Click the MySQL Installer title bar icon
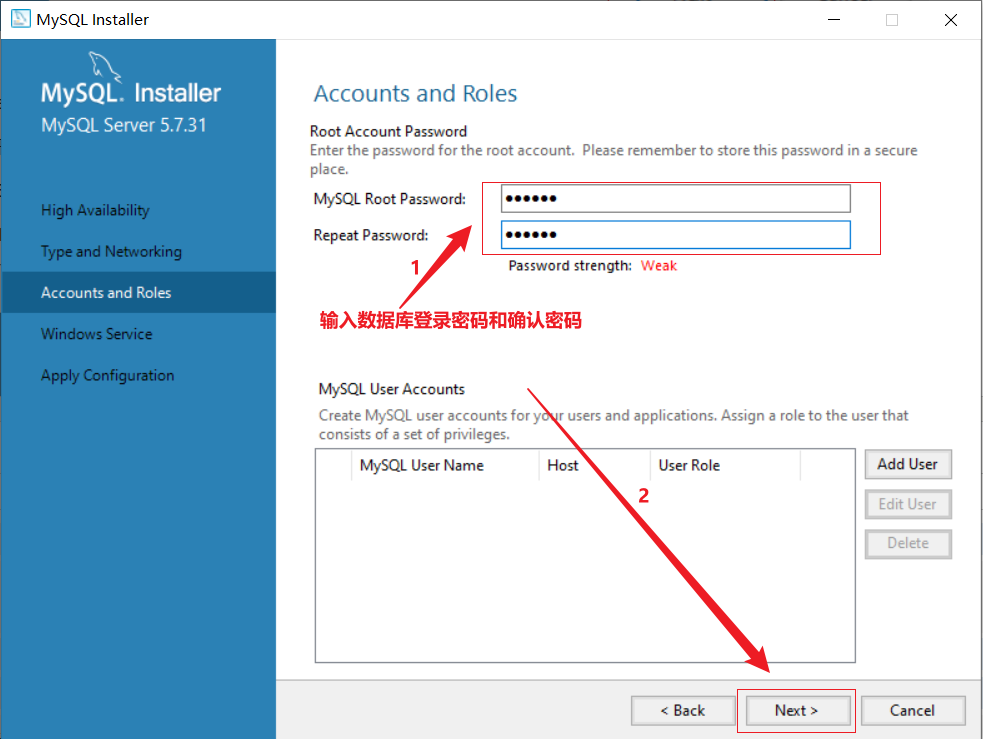The image size is (983, 739). click(x=20, y=19)
